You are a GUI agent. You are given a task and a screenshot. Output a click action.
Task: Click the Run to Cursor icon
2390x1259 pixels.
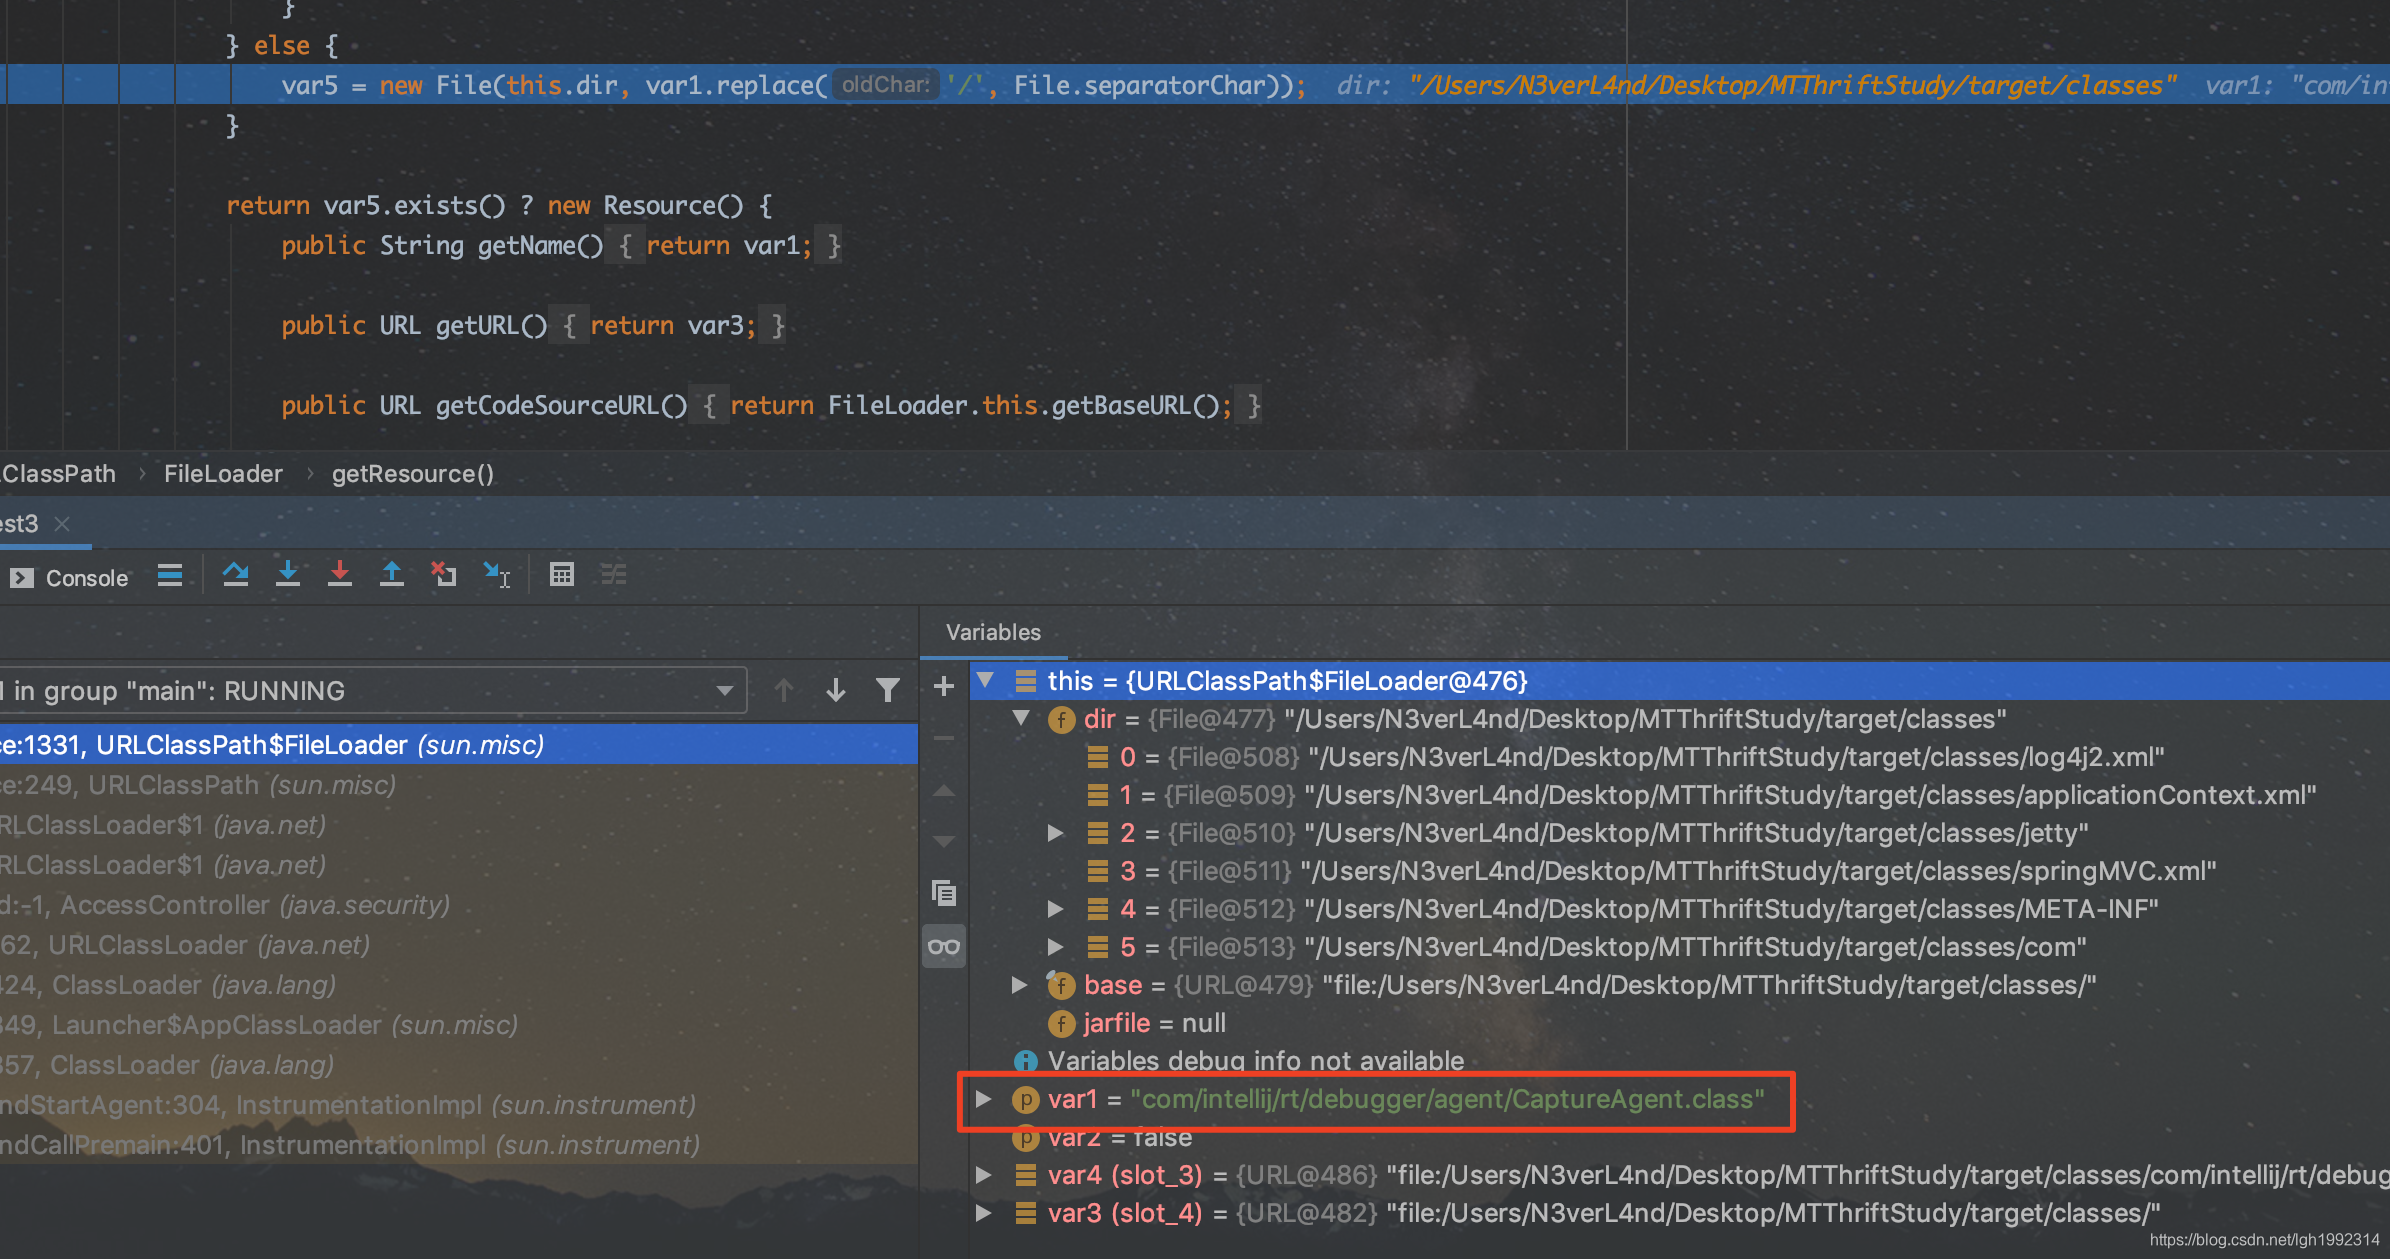click(497, 575)
